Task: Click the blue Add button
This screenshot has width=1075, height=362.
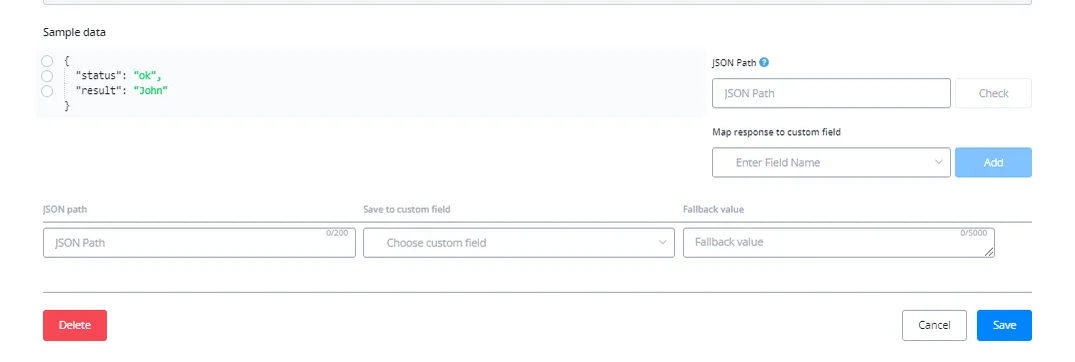Action: click(x=993, y=162)
